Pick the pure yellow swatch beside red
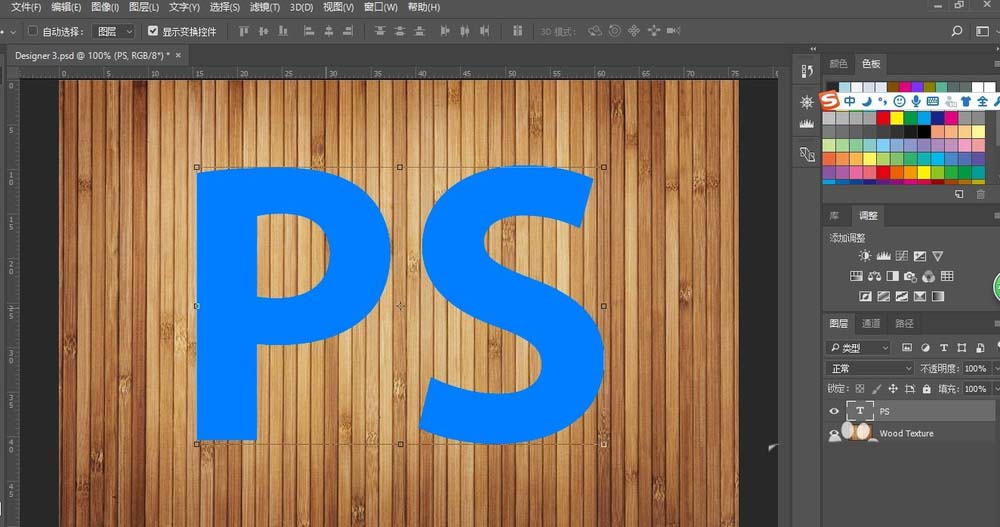1000x527 pixels. click(x=897, y=118)
